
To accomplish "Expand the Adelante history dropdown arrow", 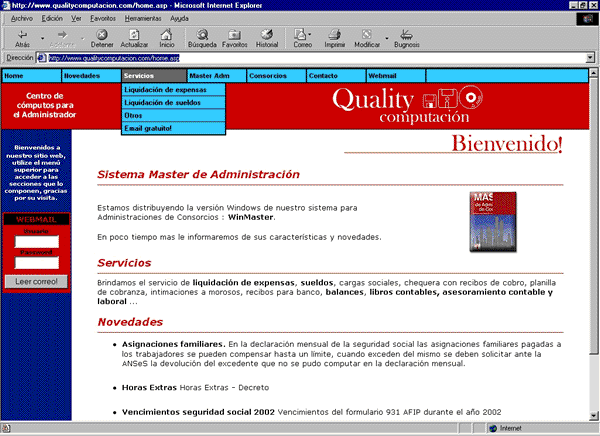I will (83, 39).
